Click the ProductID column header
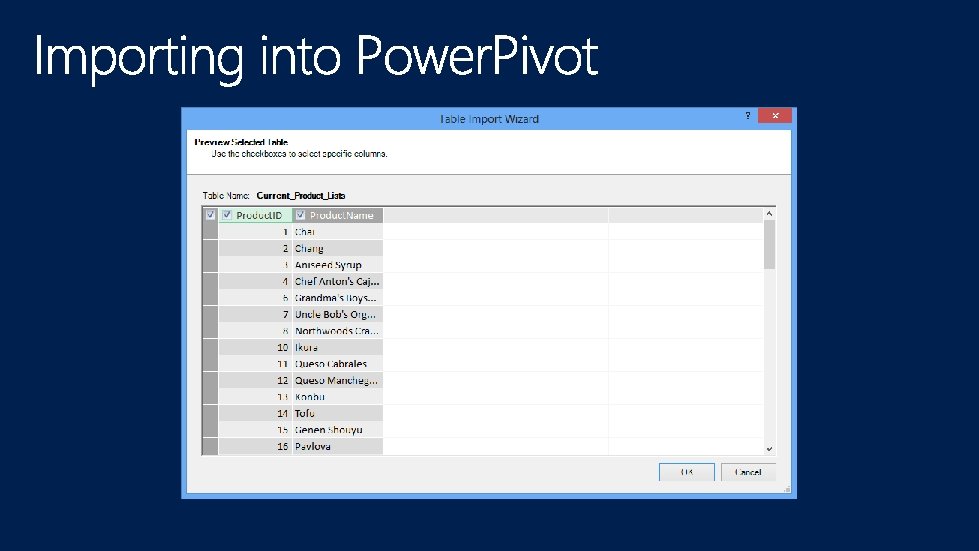 (x=255, y=215)
